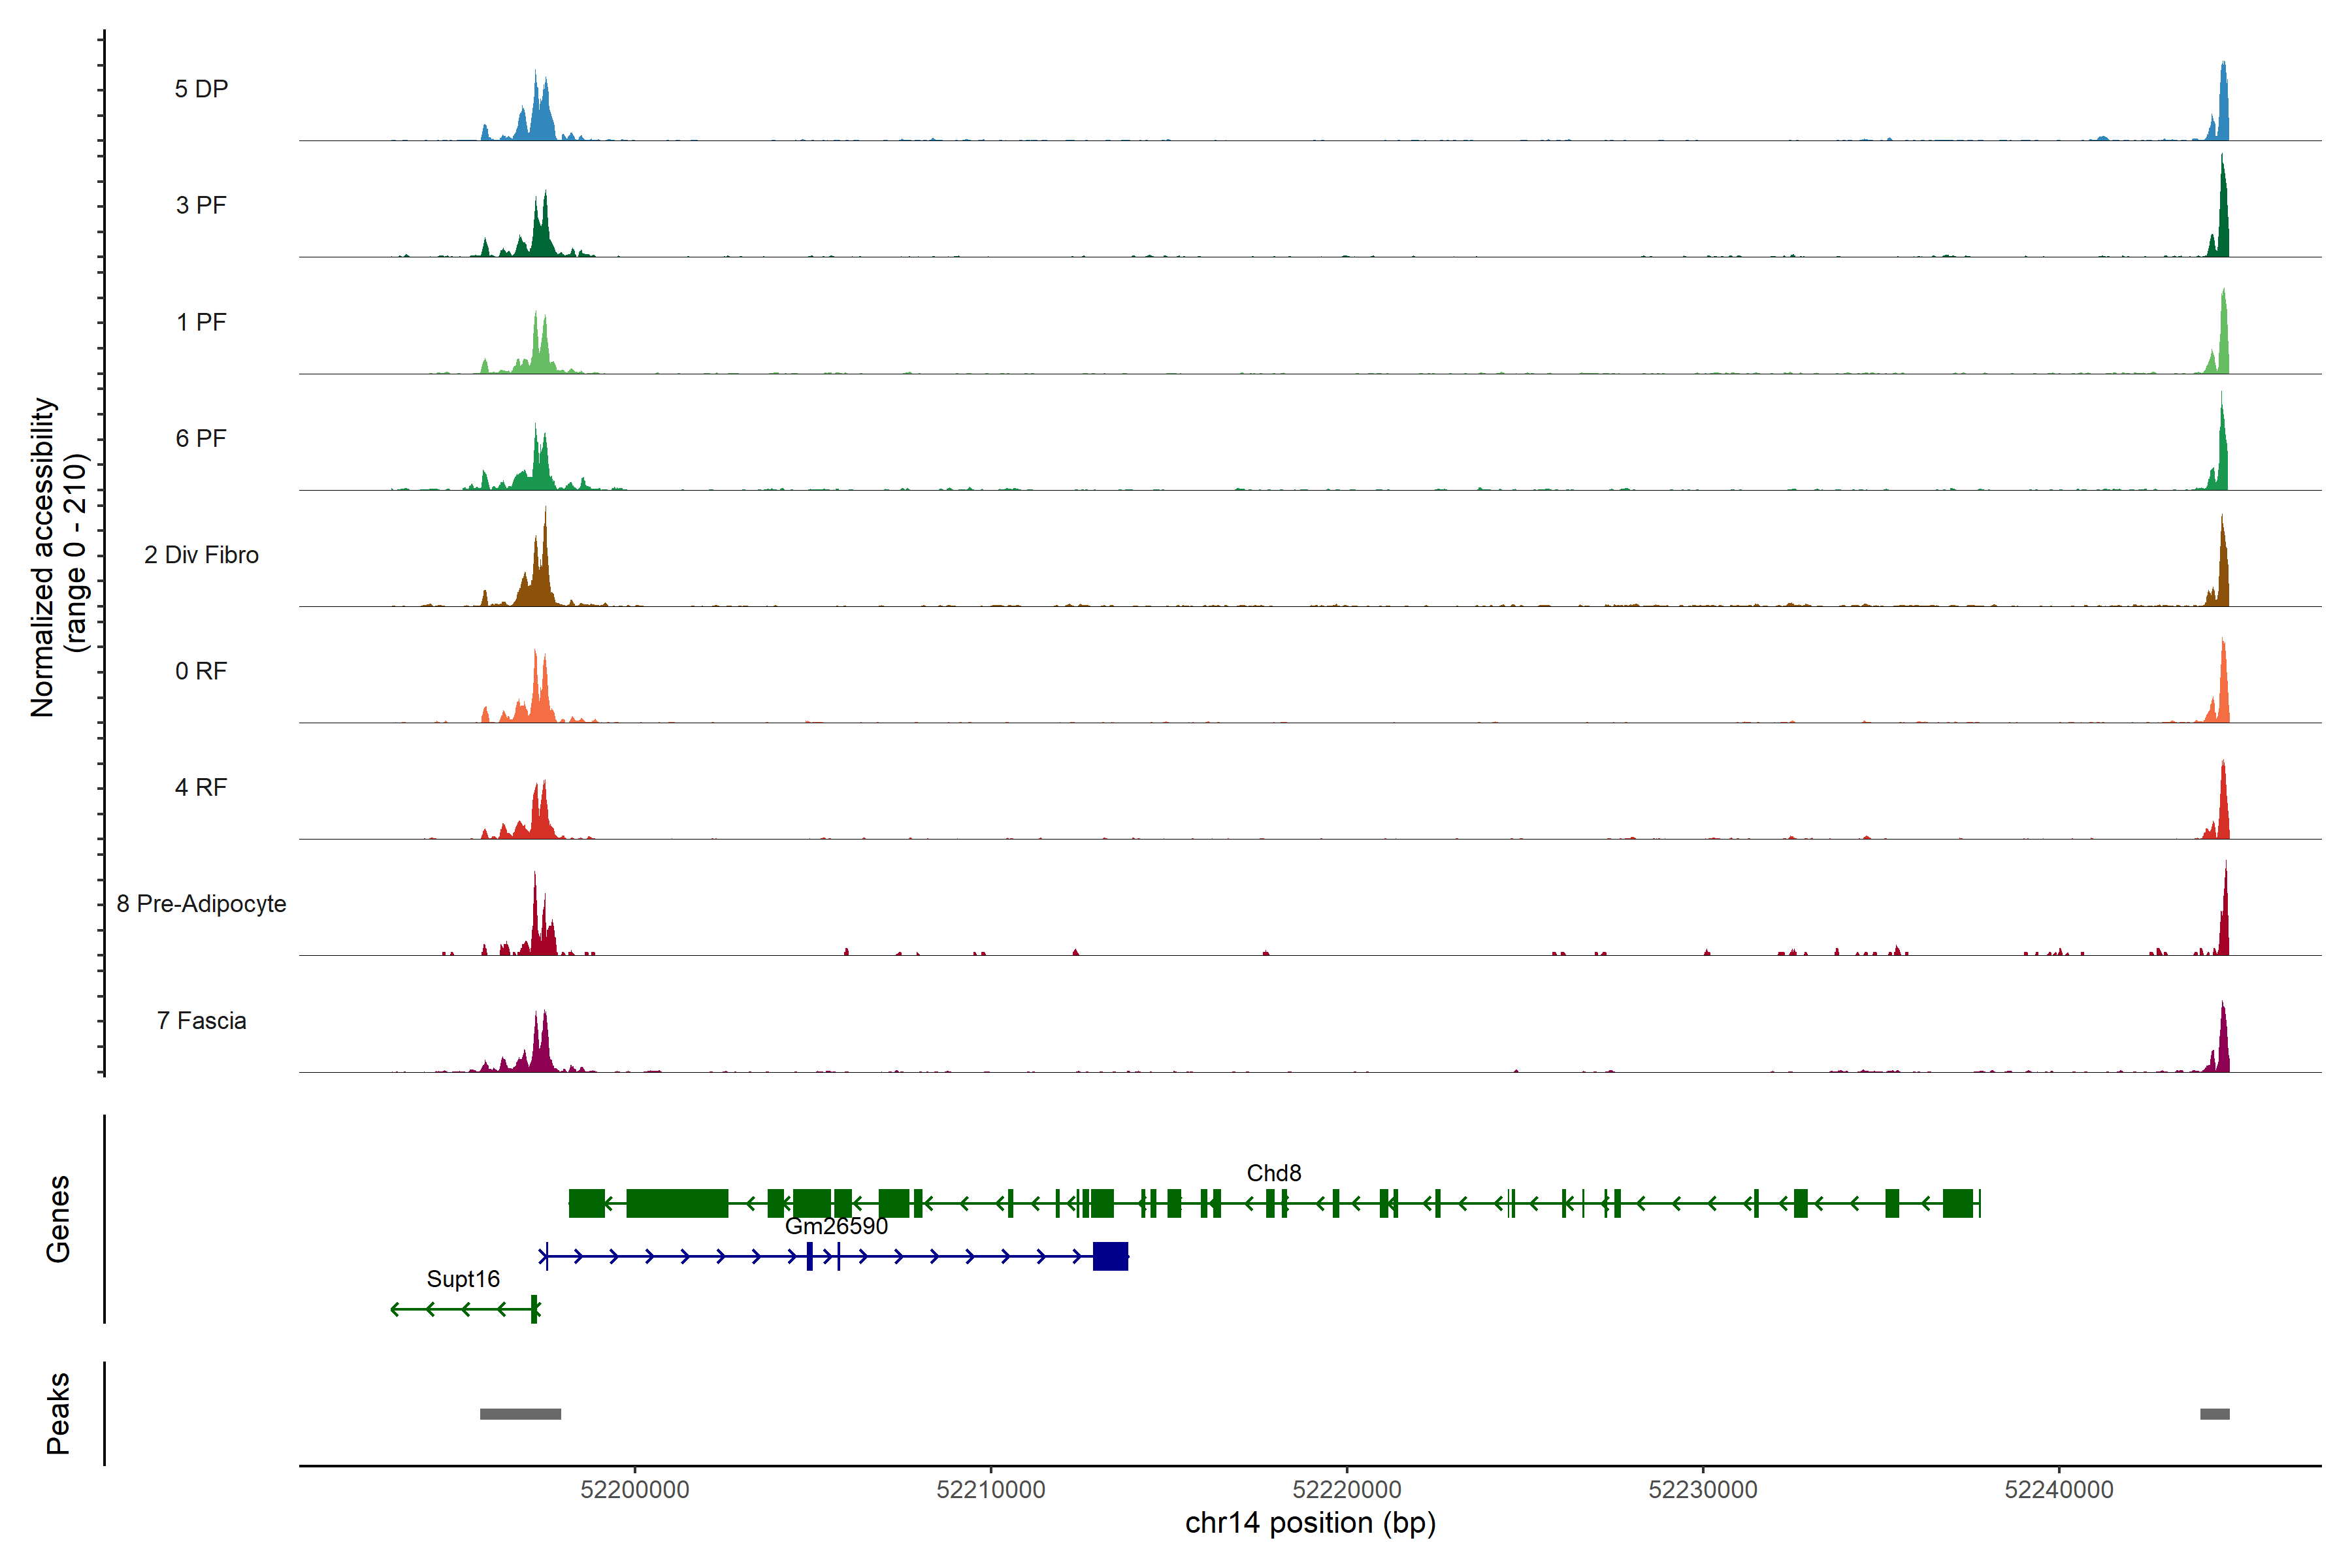Click the wide green Chd8 exon block
Viewport: 2352px width, 1568px height.
pyautogui.click(x=677, y=1203)
